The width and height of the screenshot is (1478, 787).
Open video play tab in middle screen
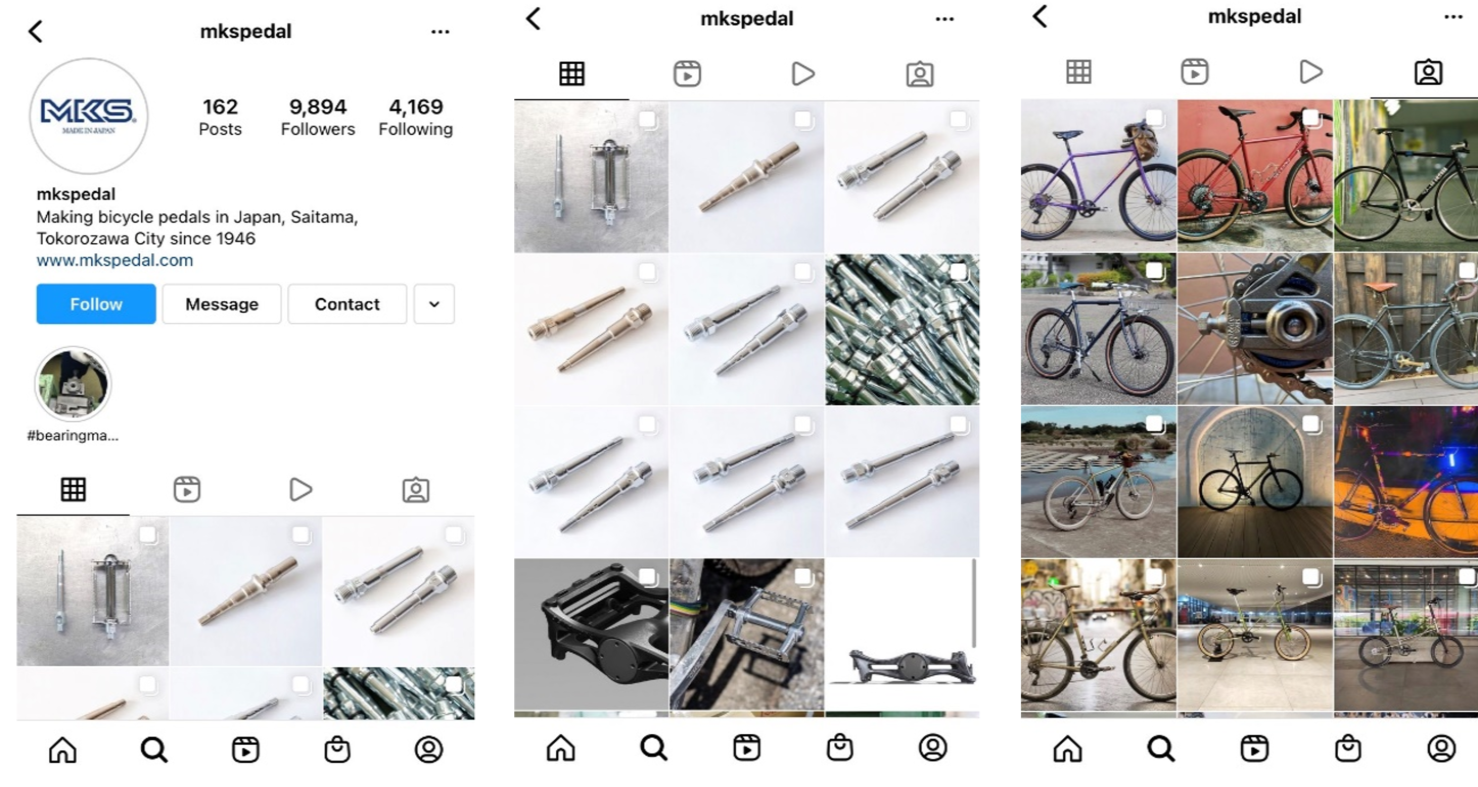pyautogui.click(x=802, y=74)
